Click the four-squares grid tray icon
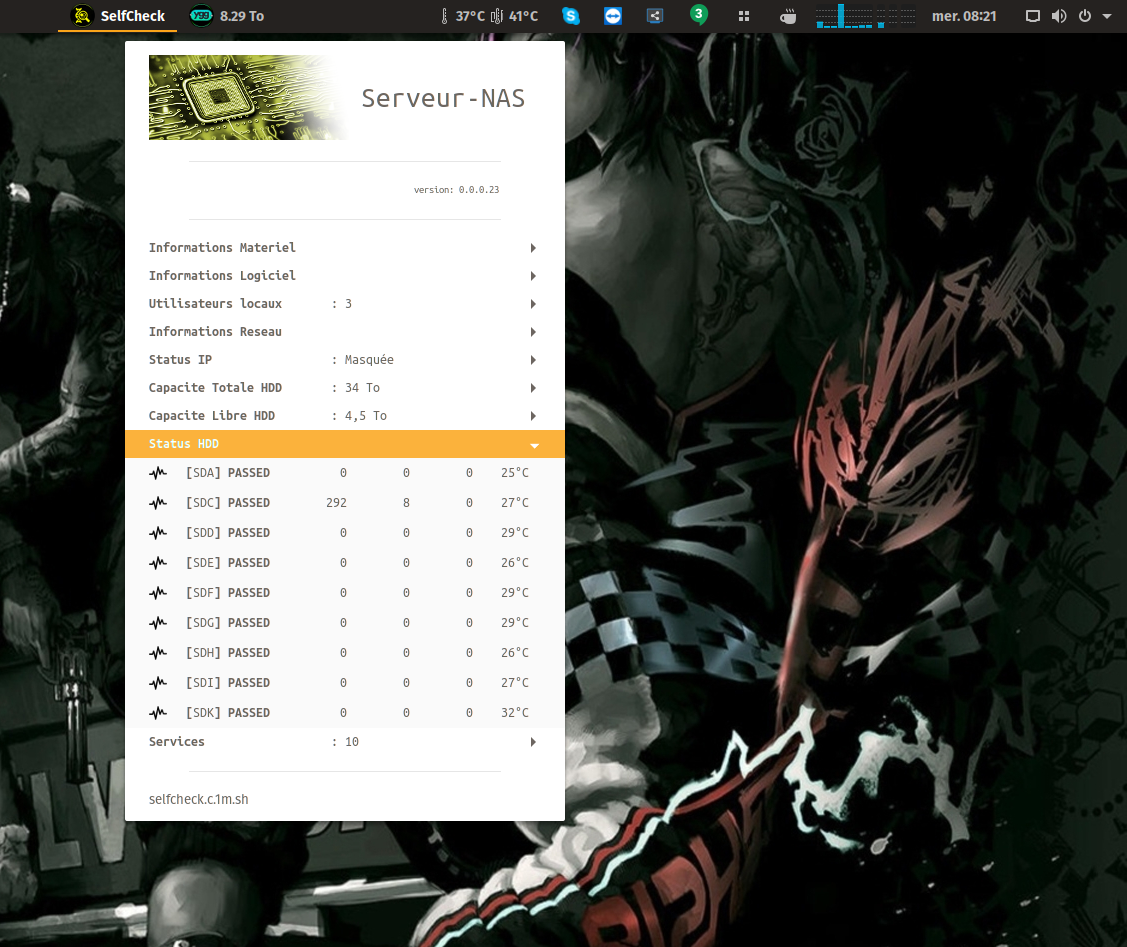Screen dimensions: 1127x947 (744, 16)
